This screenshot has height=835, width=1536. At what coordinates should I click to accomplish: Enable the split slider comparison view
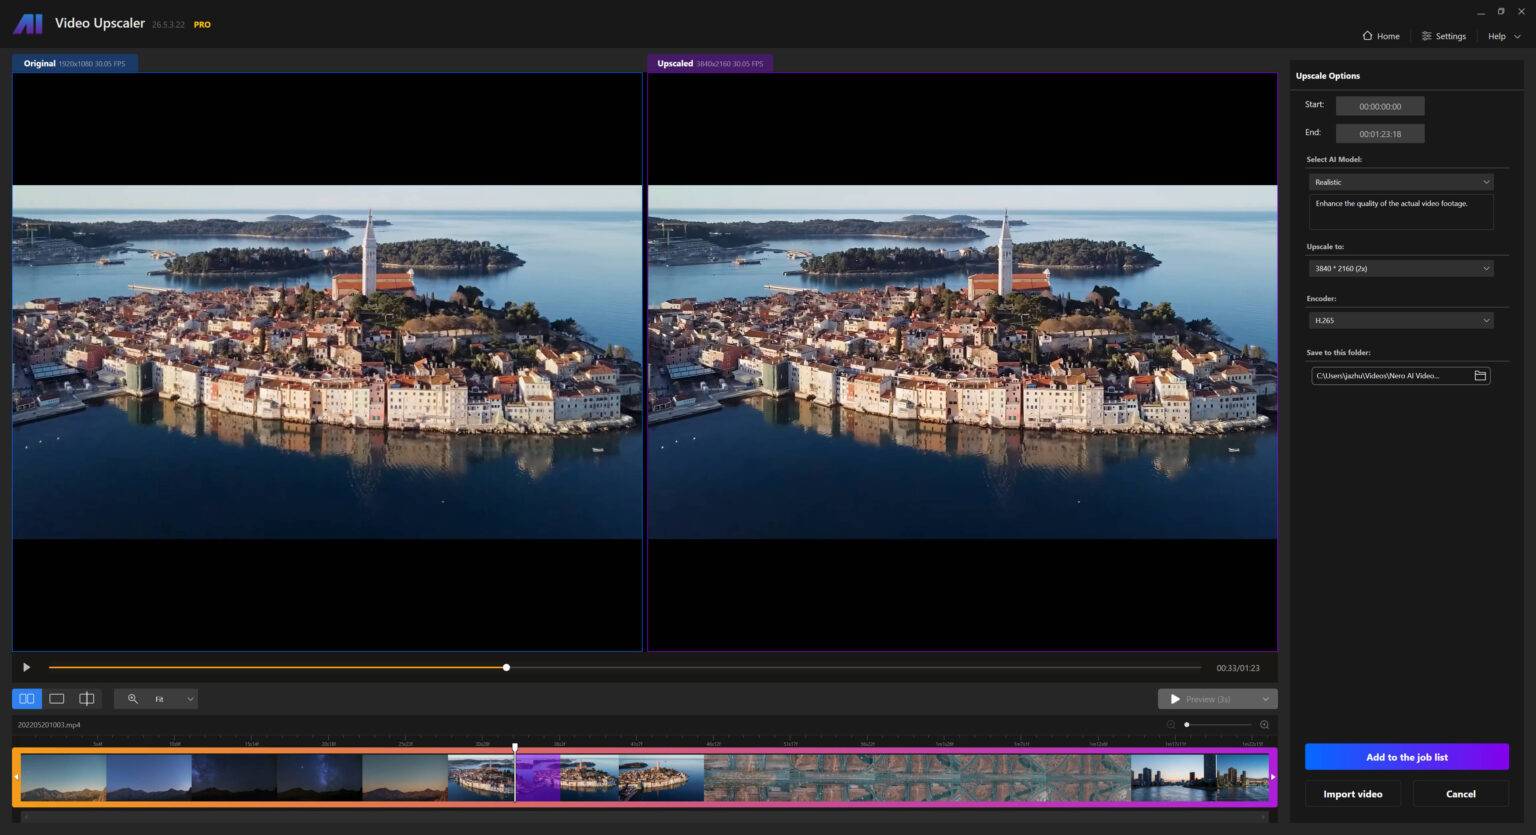87,699
